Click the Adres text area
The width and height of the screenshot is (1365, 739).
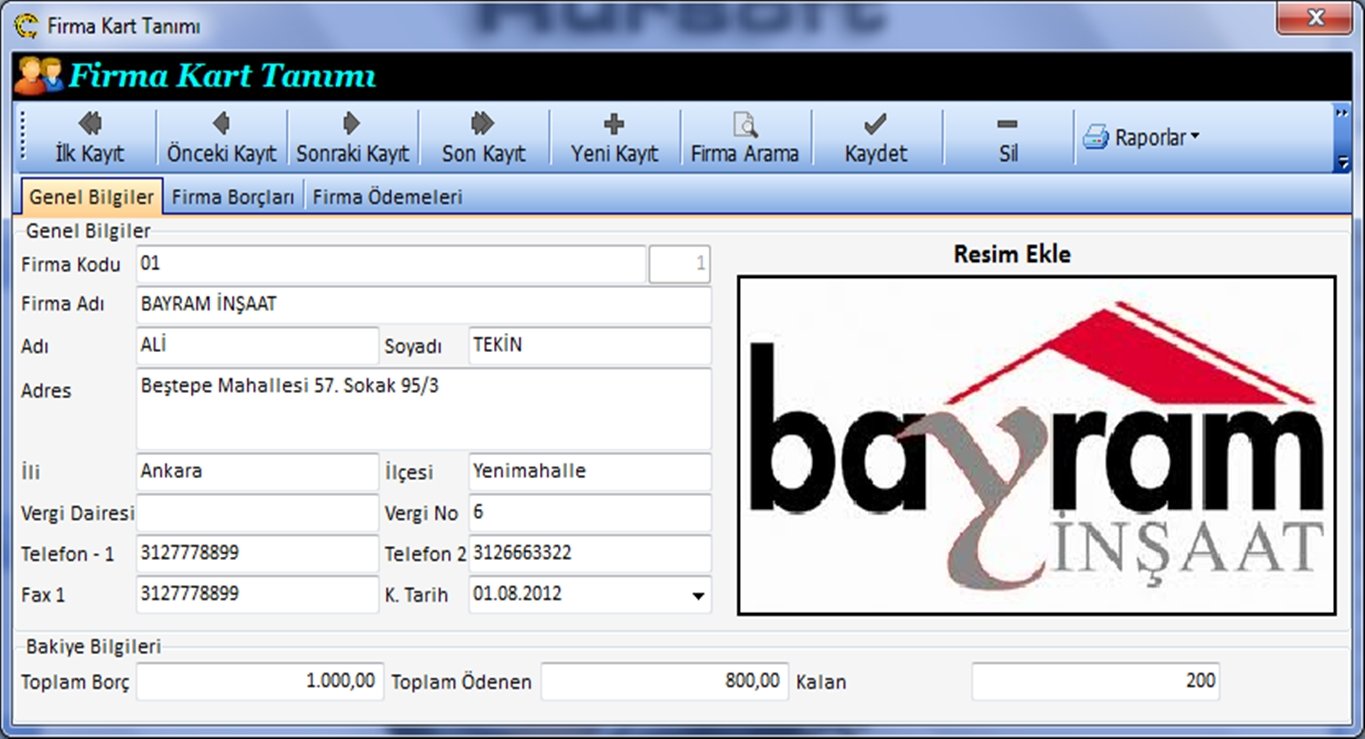[x=423, y=409]
